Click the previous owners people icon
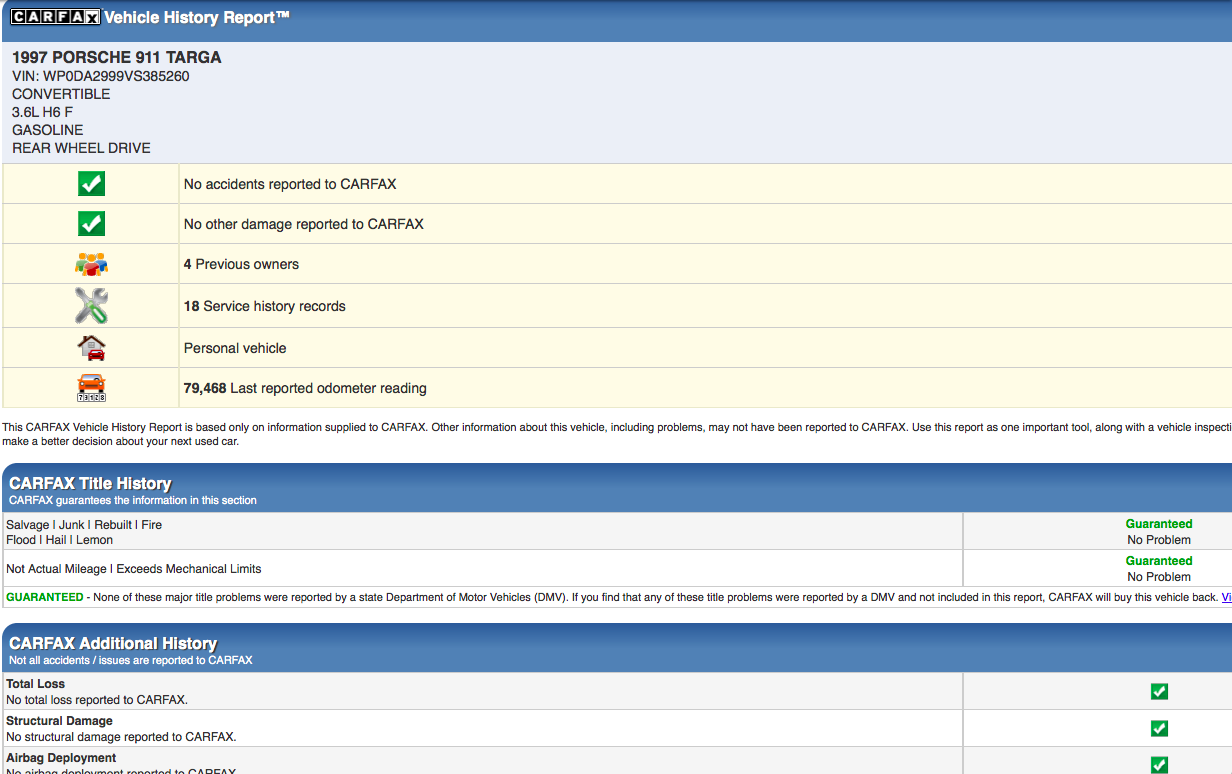Screen dimensions: 1232x774 [x=91, y=264]
